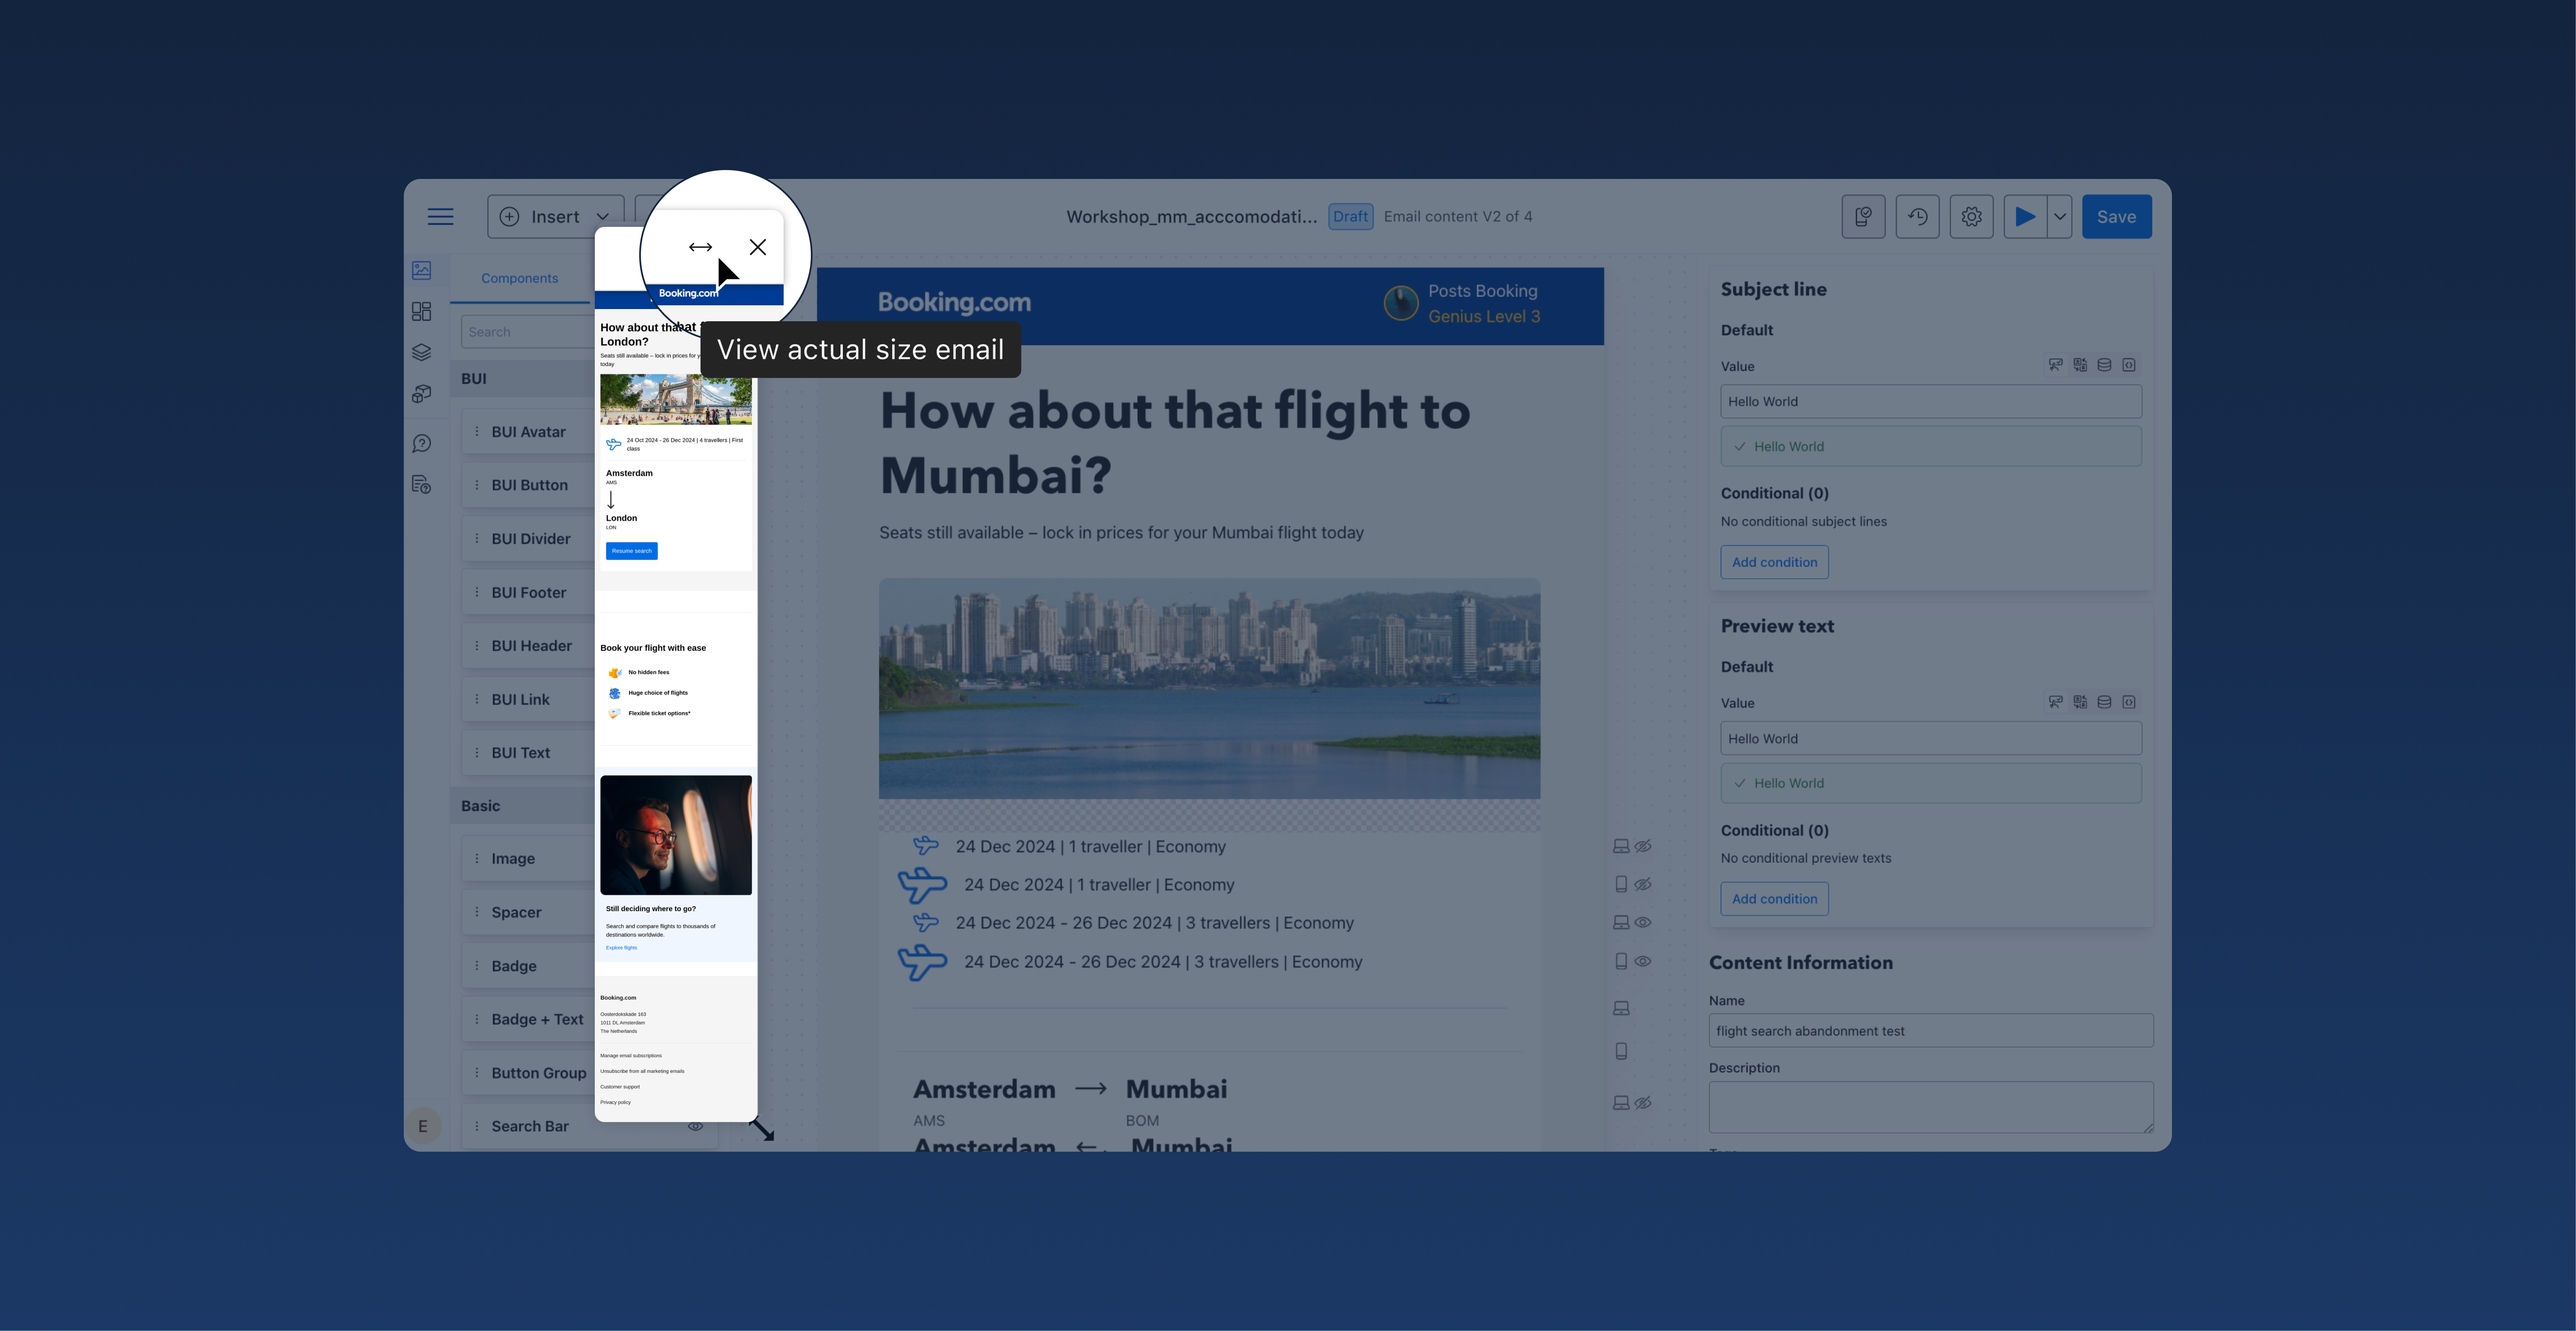This screenshot has width=2576, height=1331.
Task: Hide mobile 3 travellers row via eye icon
Action: tap(1643, 962)
